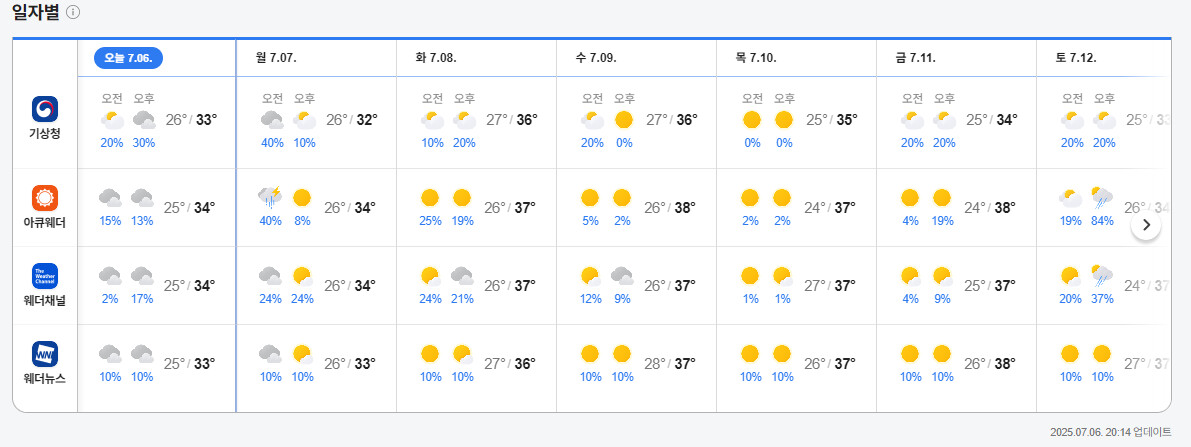This screenshot has width=1191, height=447.
Task: Click the 기상청 provider logo icon
Action: [45, 108]
